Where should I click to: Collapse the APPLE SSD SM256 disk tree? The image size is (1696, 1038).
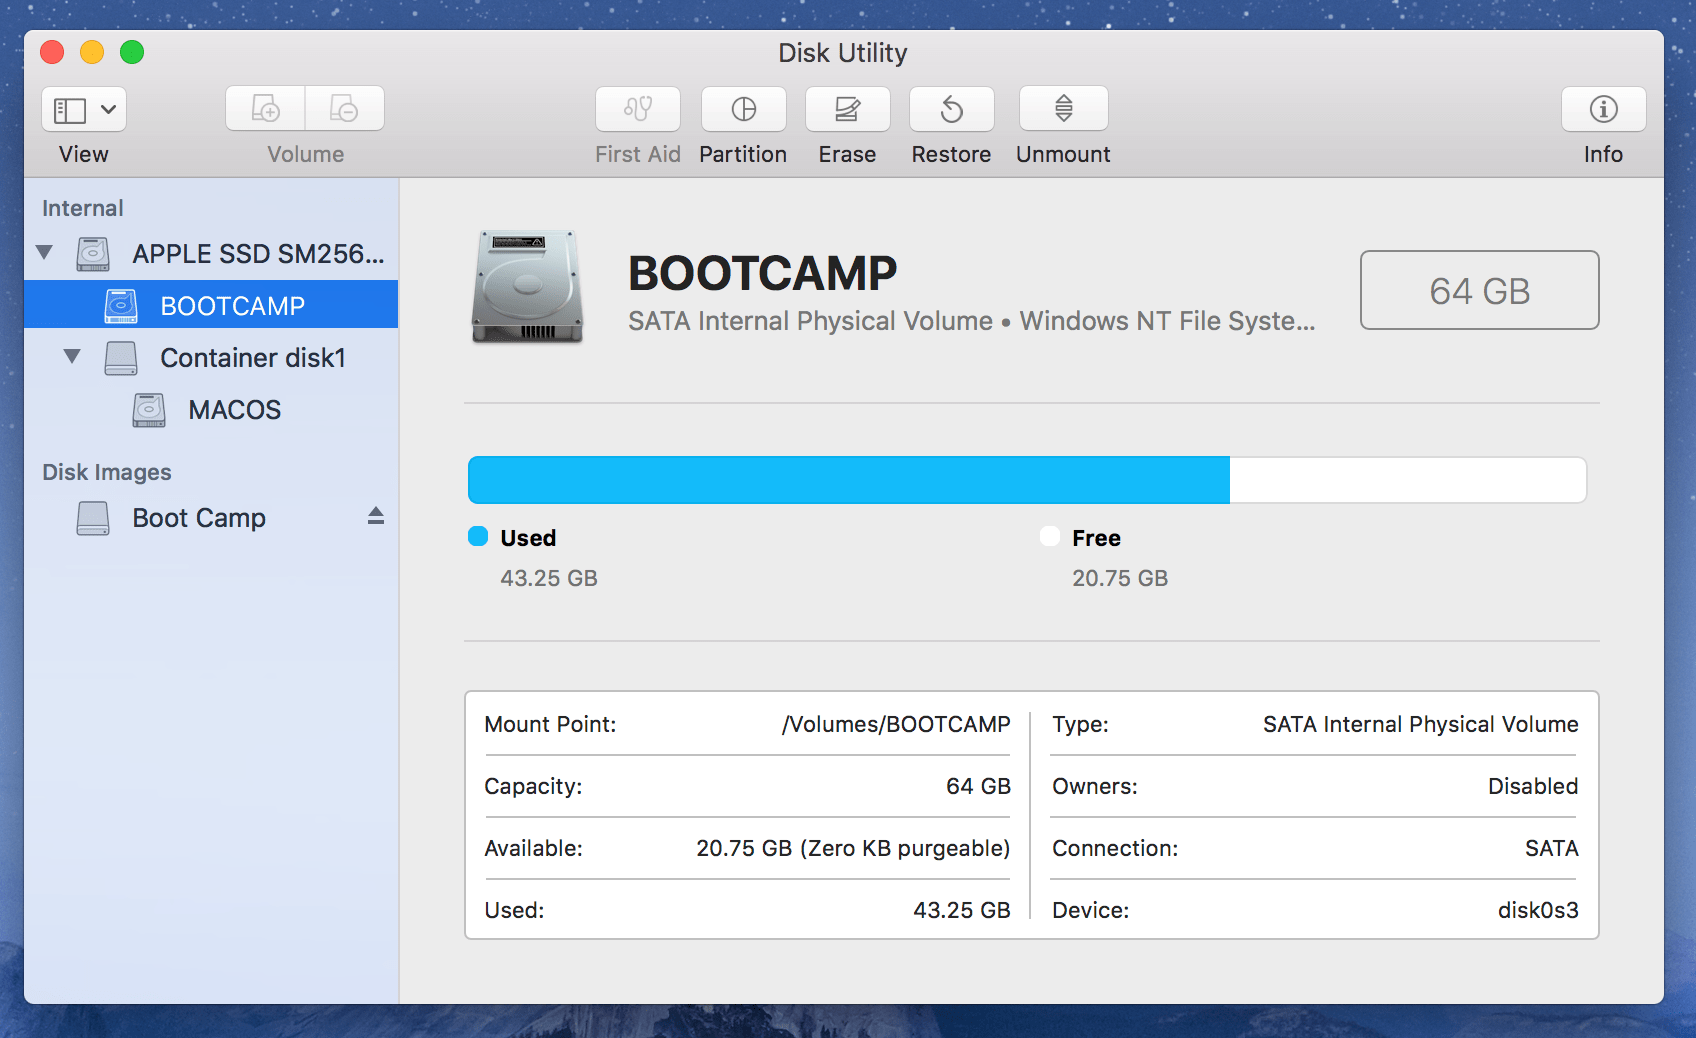44,252
